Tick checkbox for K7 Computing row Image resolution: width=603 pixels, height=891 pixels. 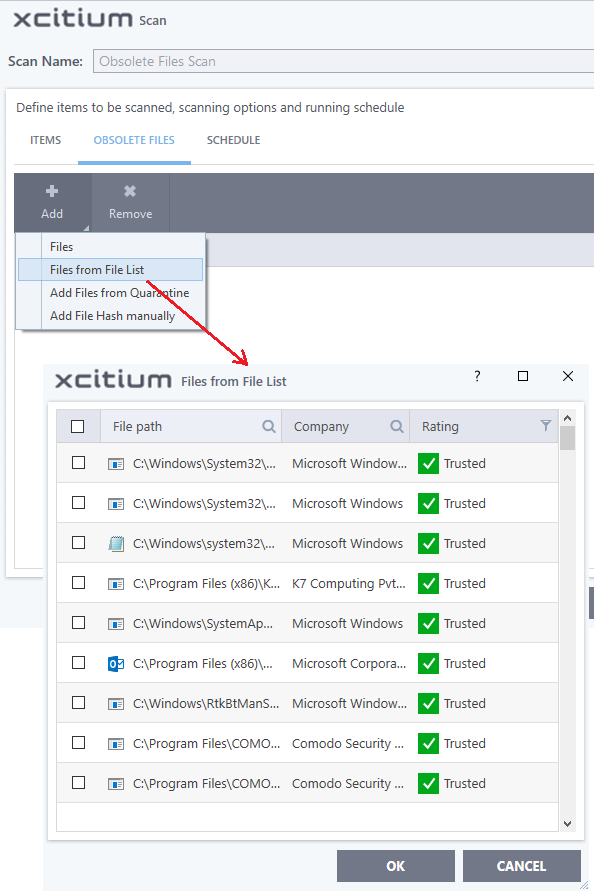[78, 582]
